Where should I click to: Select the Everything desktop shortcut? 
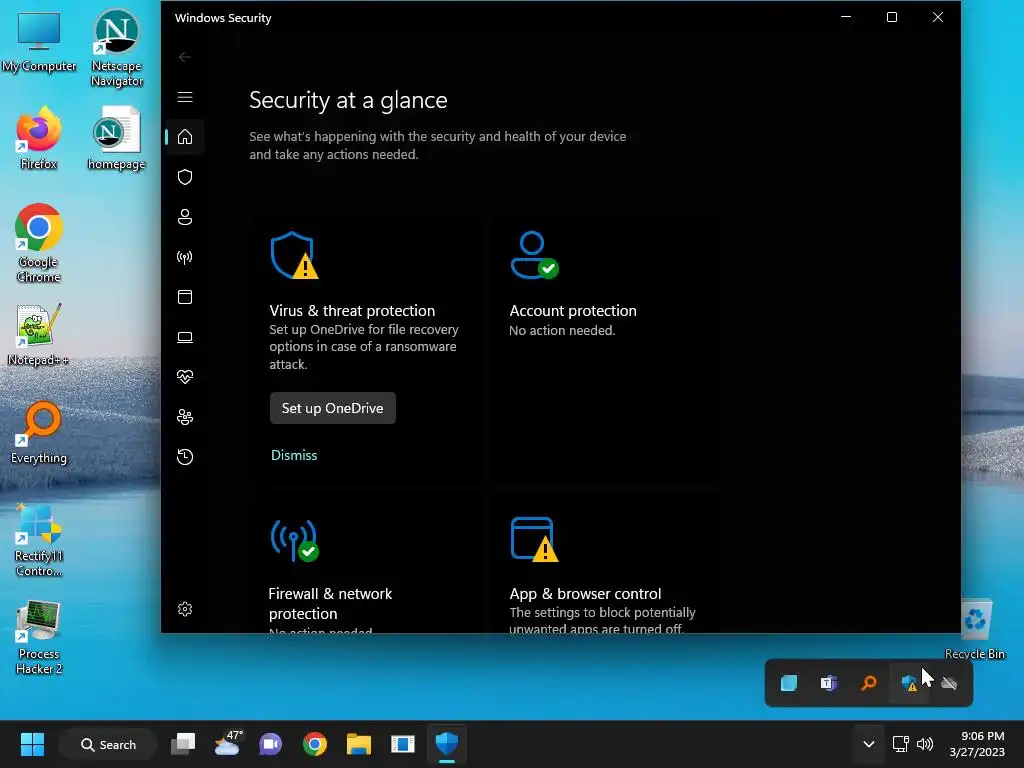[x=39, y=432]
